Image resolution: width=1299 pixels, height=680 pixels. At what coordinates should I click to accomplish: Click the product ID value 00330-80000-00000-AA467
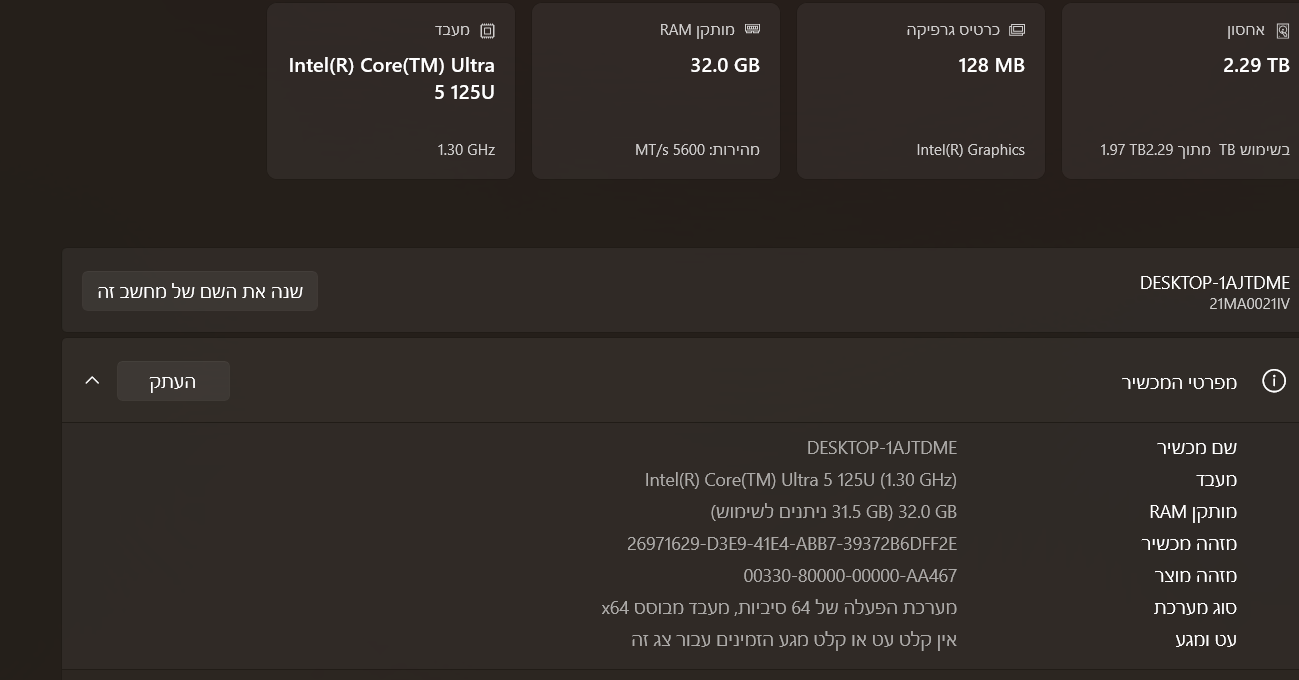(849, 576)
